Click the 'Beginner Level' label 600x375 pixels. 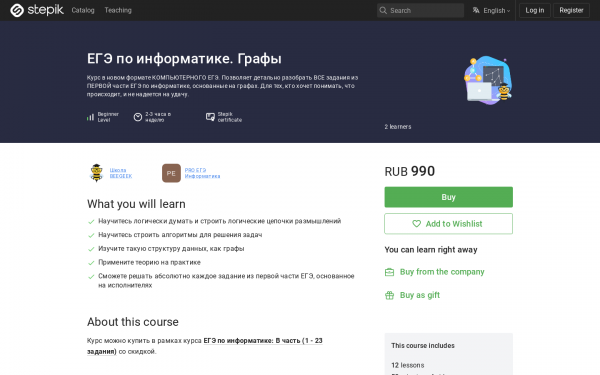tap(108, 117)
